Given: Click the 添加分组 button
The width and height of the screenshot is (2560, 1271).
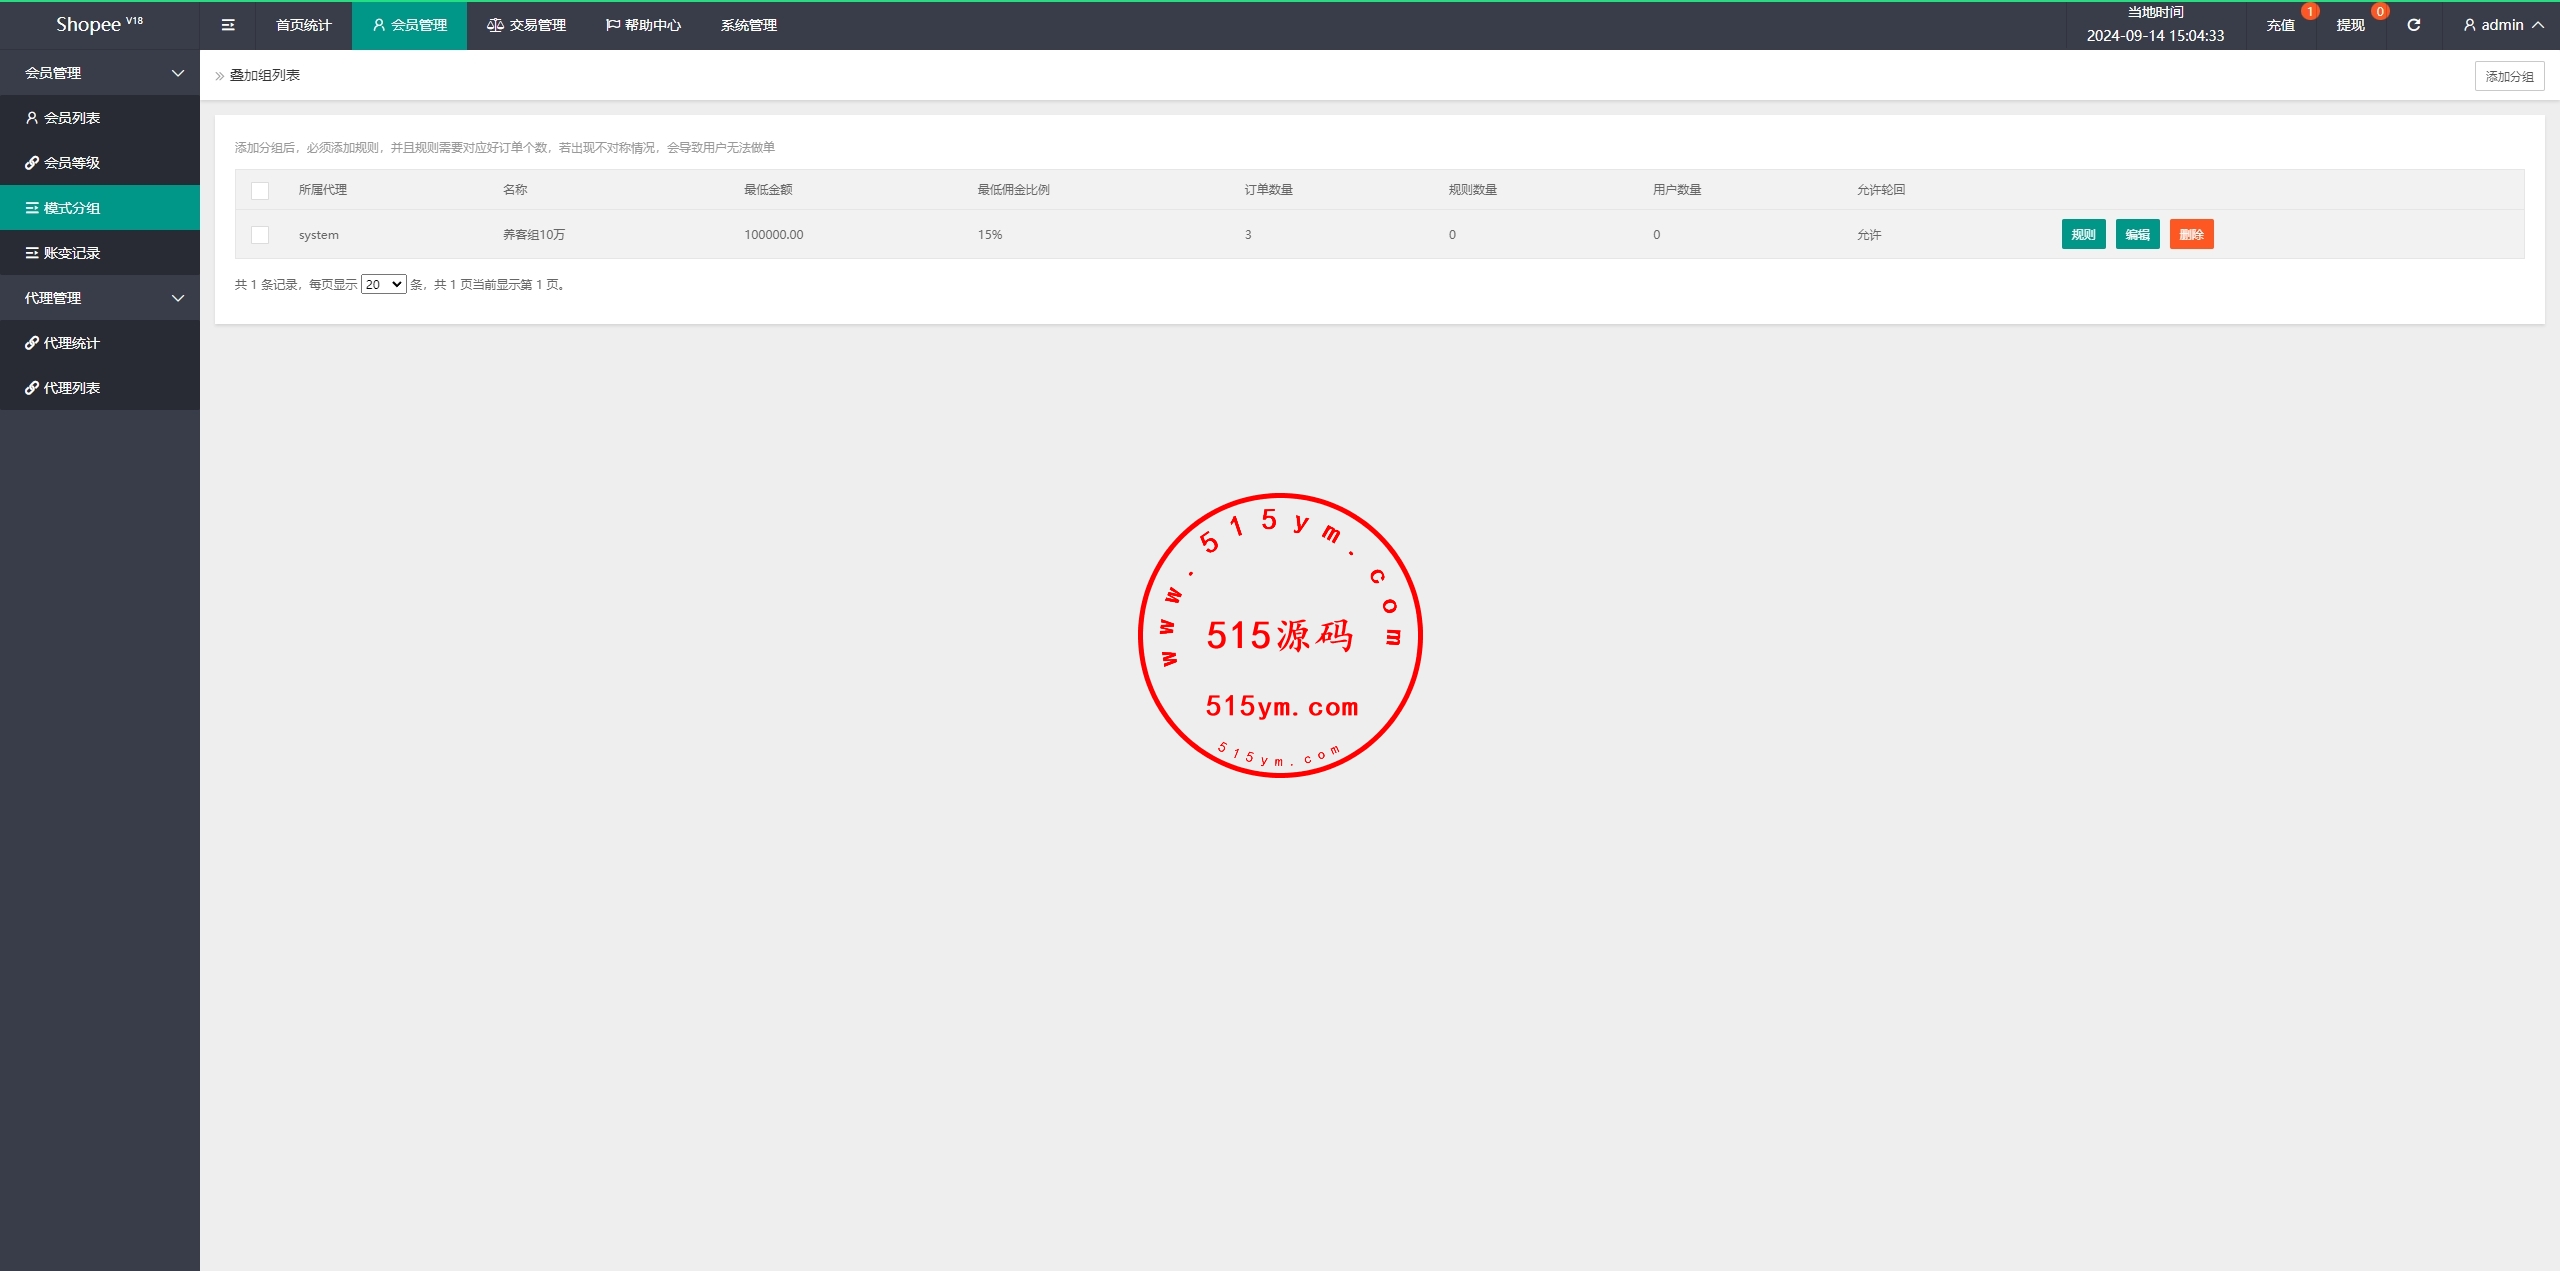Looking at the screenshot, I should (x=2508, y=76).
